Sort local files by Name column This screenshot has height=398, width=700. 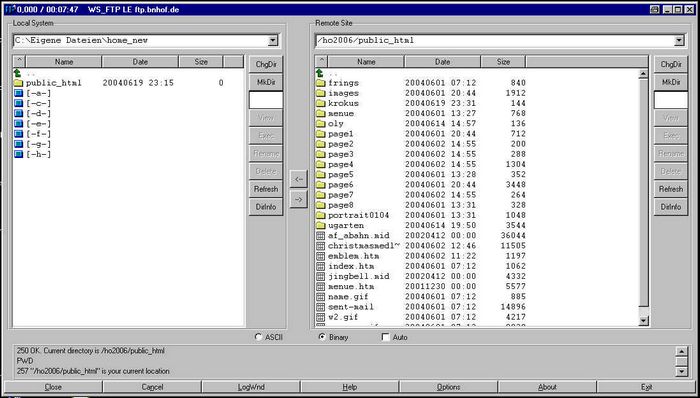64,62
